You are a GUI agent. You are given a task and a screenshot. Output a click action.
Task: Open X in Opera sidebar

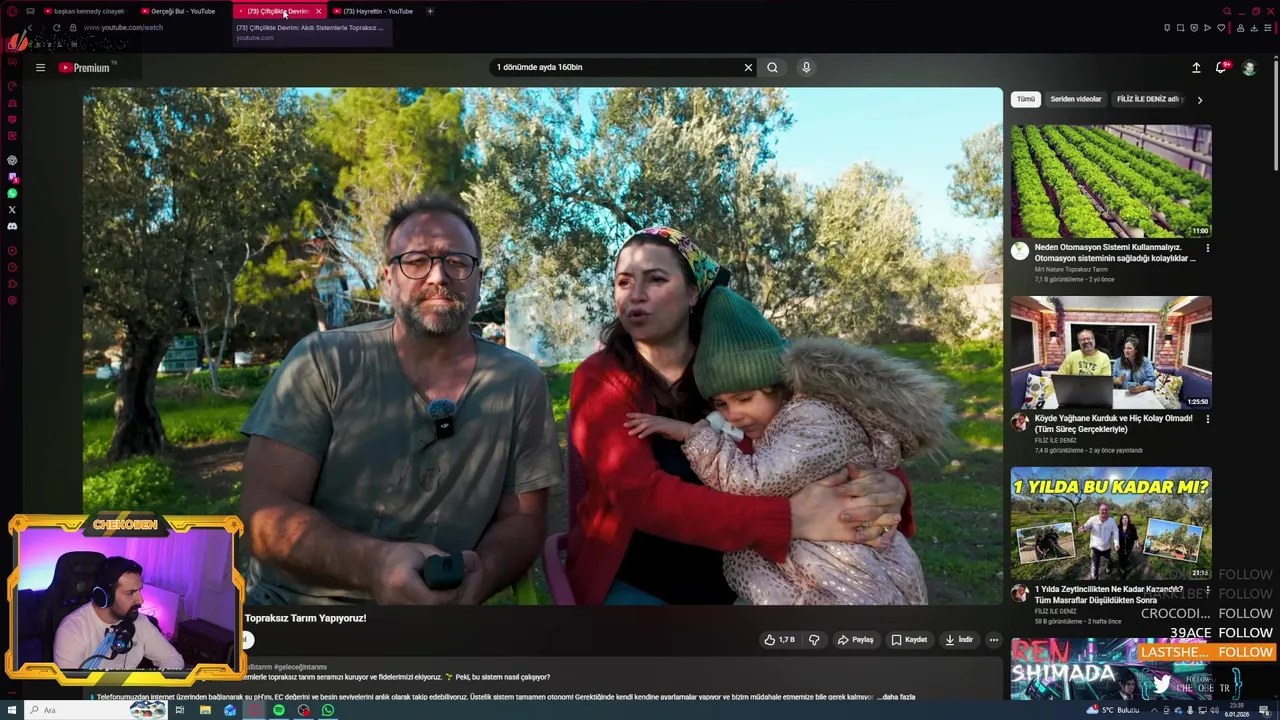pyautogui.click(x=12, y=210)
